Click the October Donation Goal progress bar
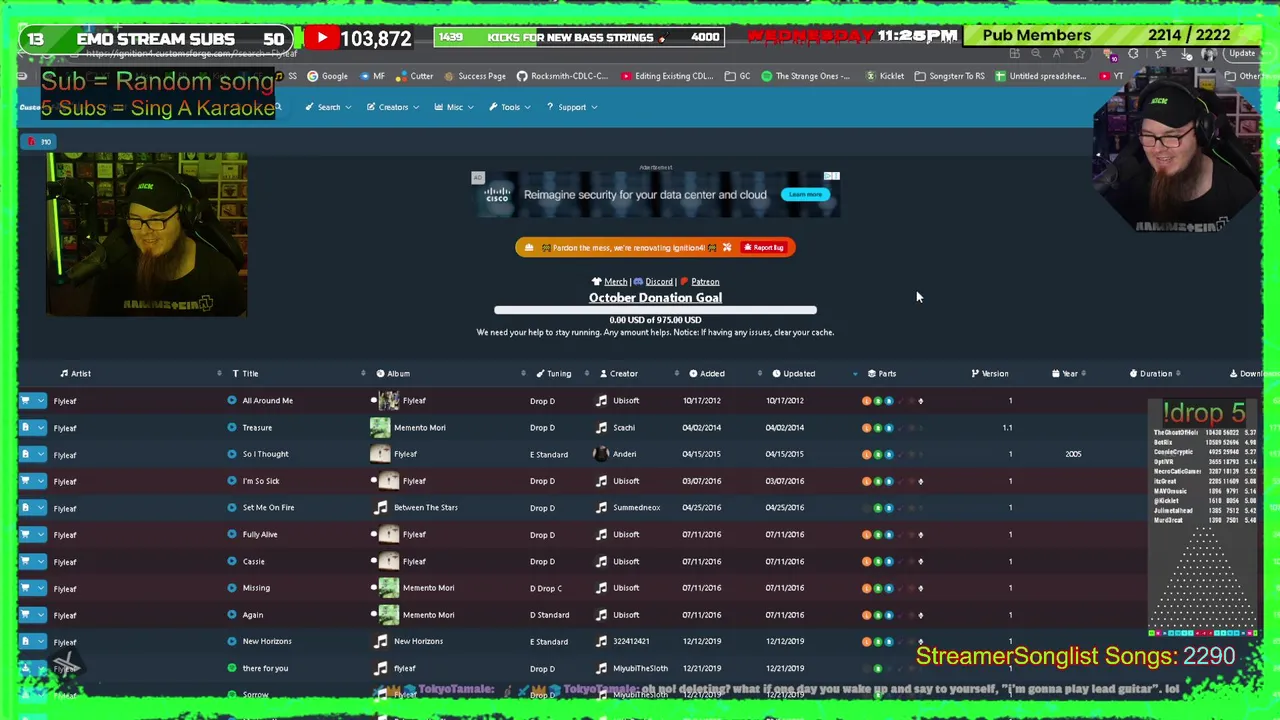 (x=655, y=310)
